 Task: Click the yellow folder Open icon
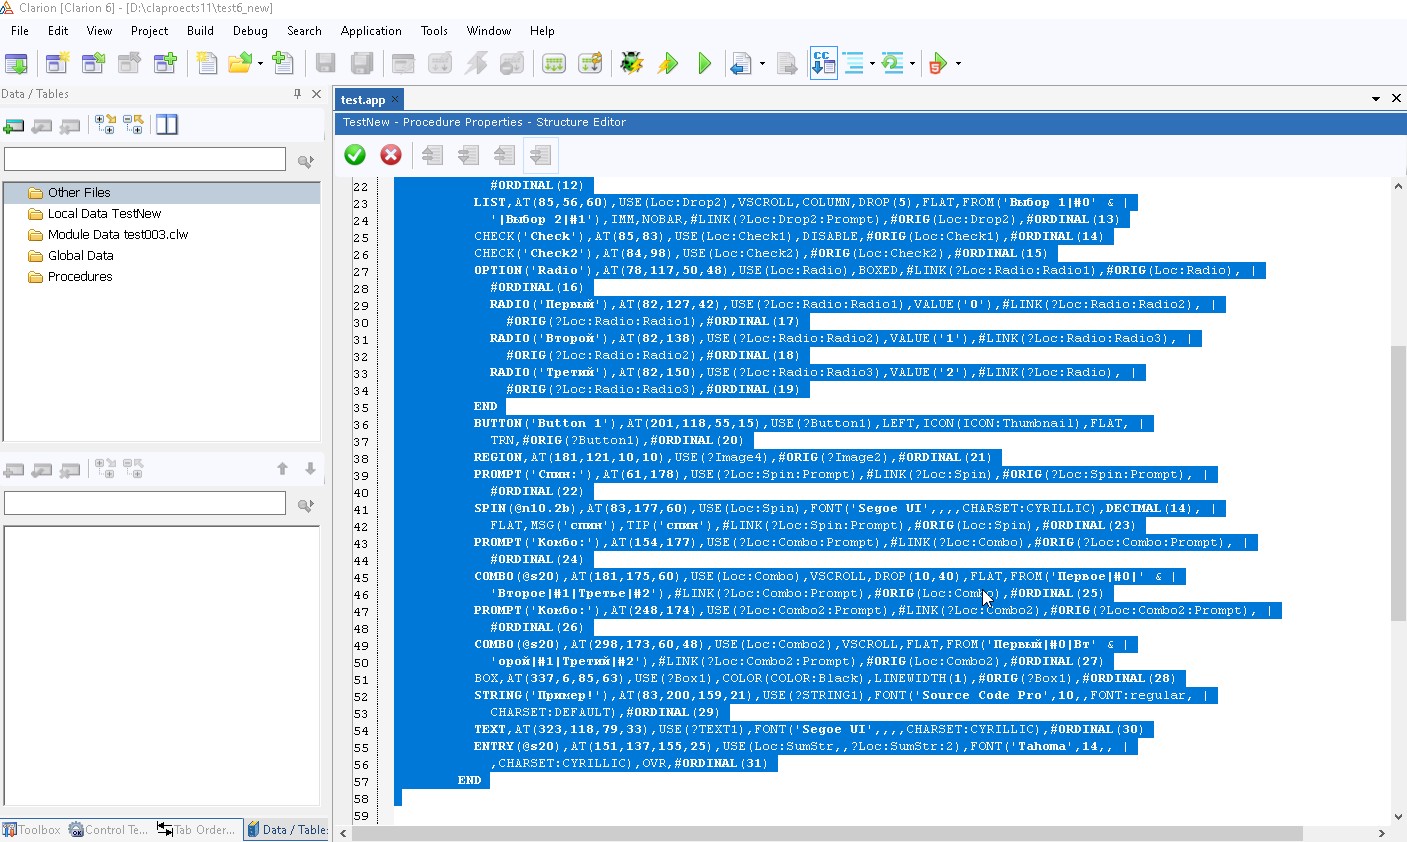pos(239,64)
